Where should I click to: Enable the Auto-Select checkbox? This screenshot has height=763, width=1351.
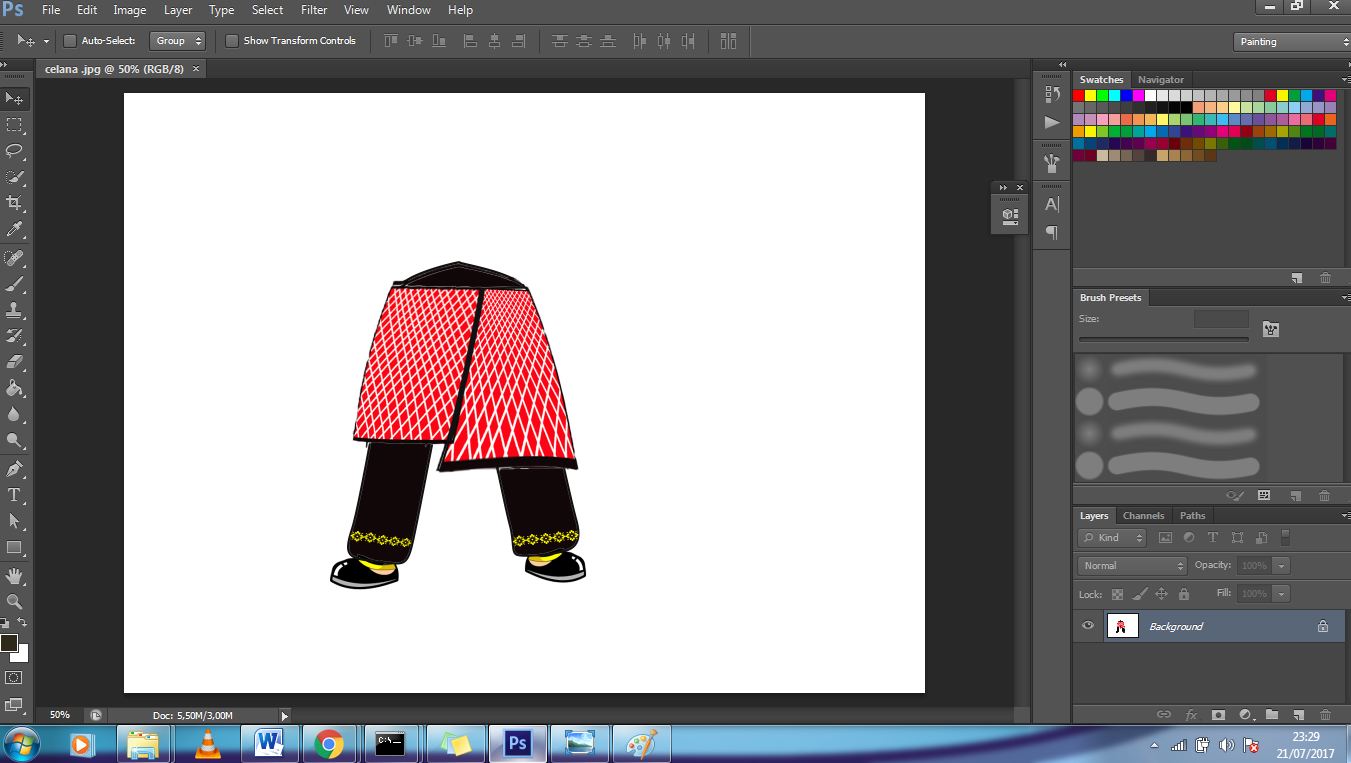point(70,41)
